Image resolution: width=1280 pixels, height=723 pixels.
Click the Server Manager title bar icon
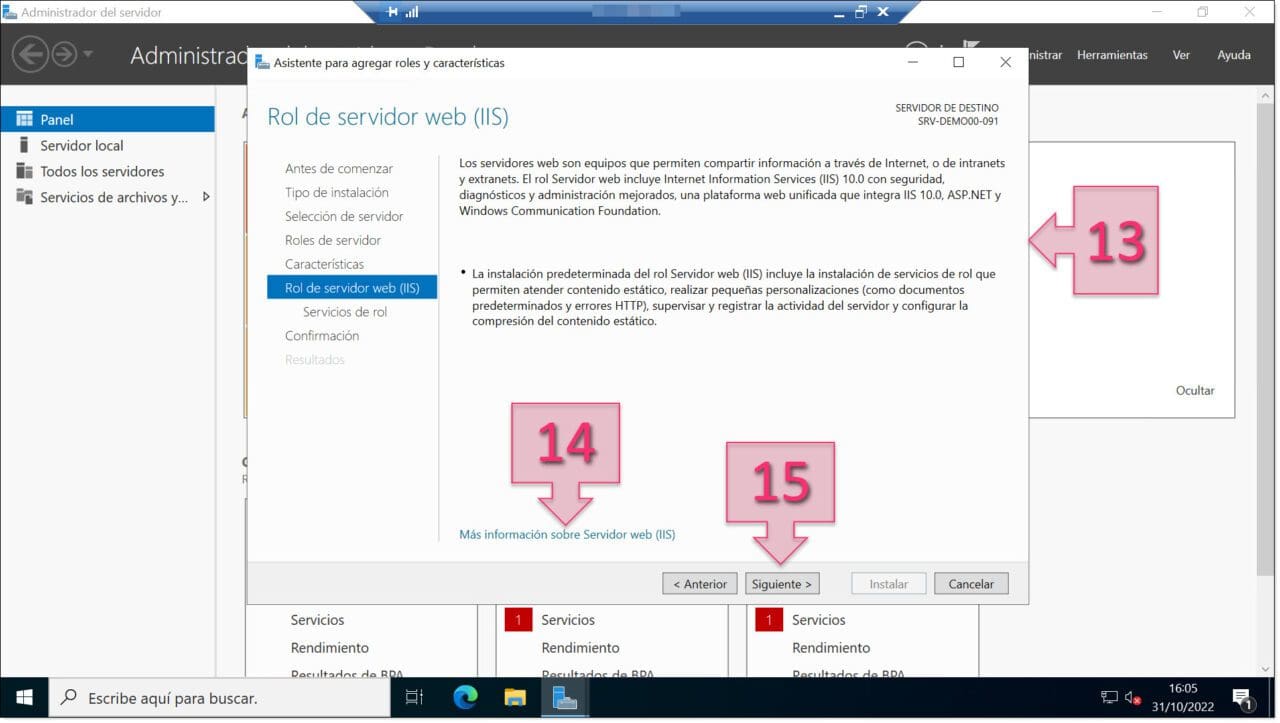tap(9, 12)
